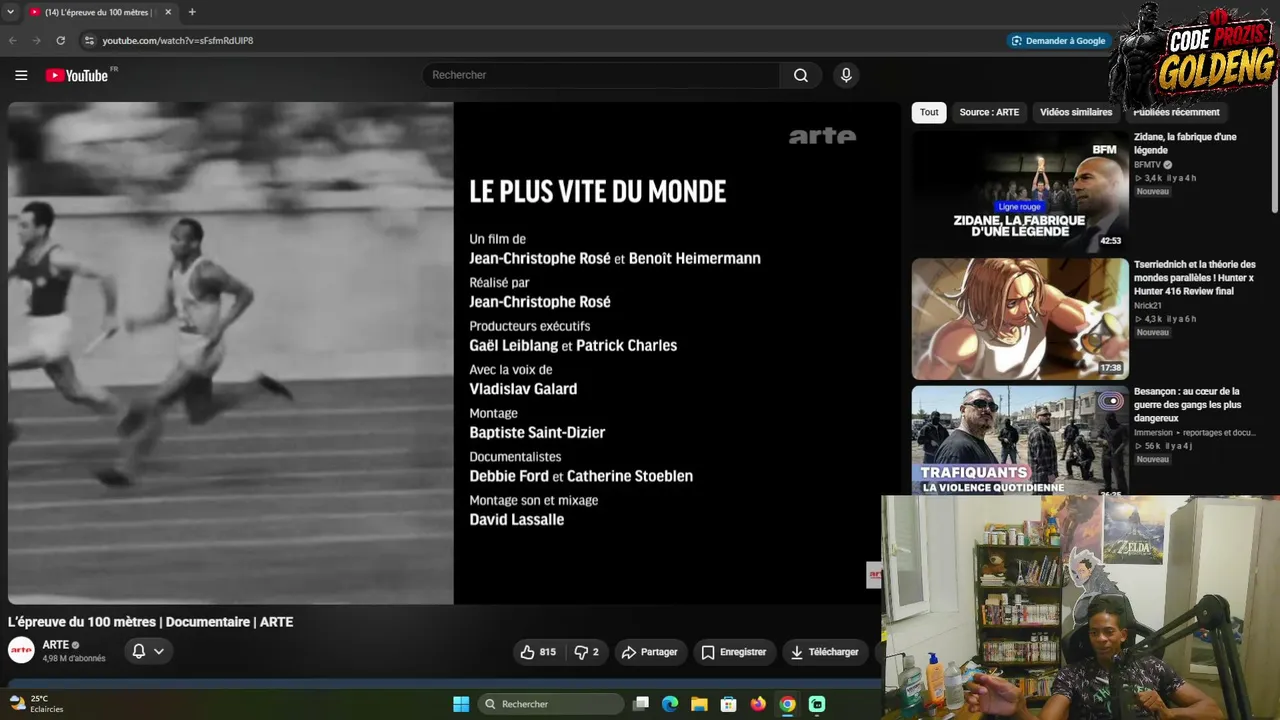This screenshot has width=1280, height=720.
Task: Launch Firefox from the taskbar
Action: tap(758, 704)
